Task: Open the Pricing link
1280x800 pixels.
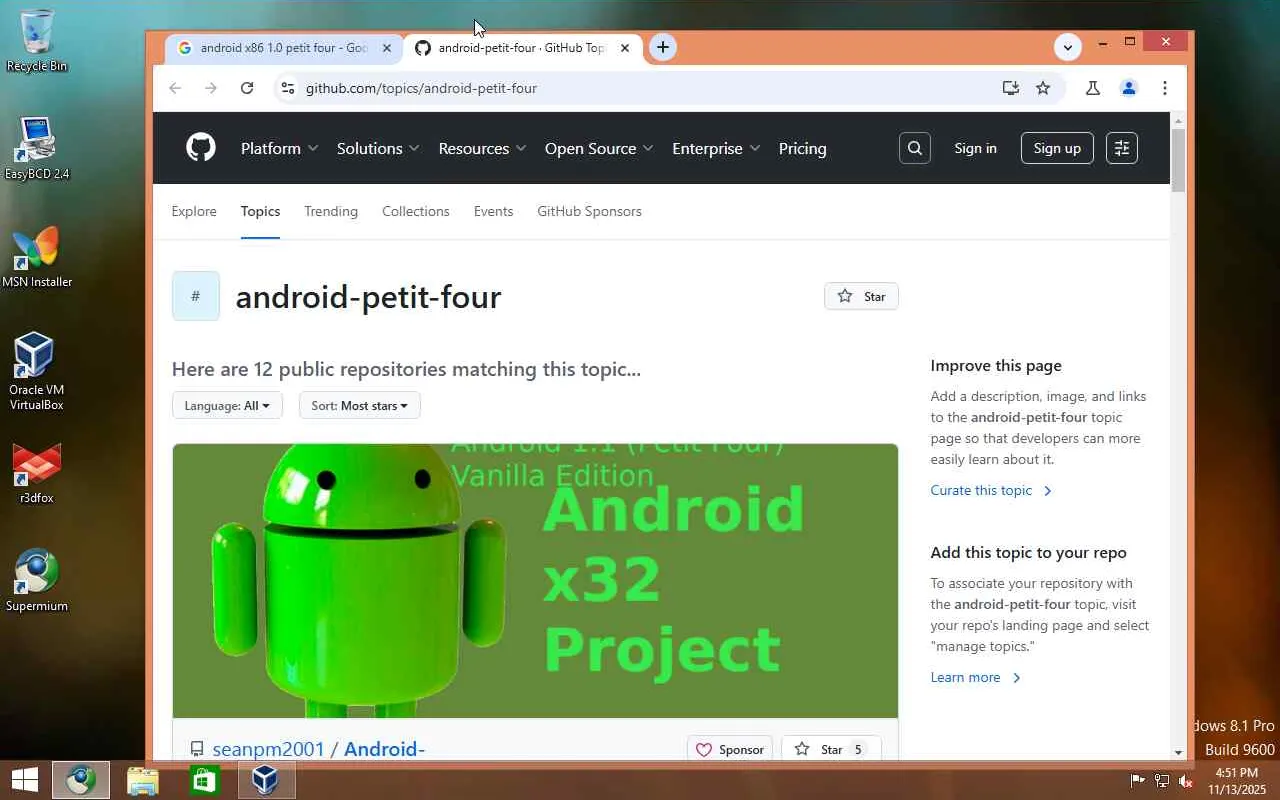Action: tap(802, 148)
